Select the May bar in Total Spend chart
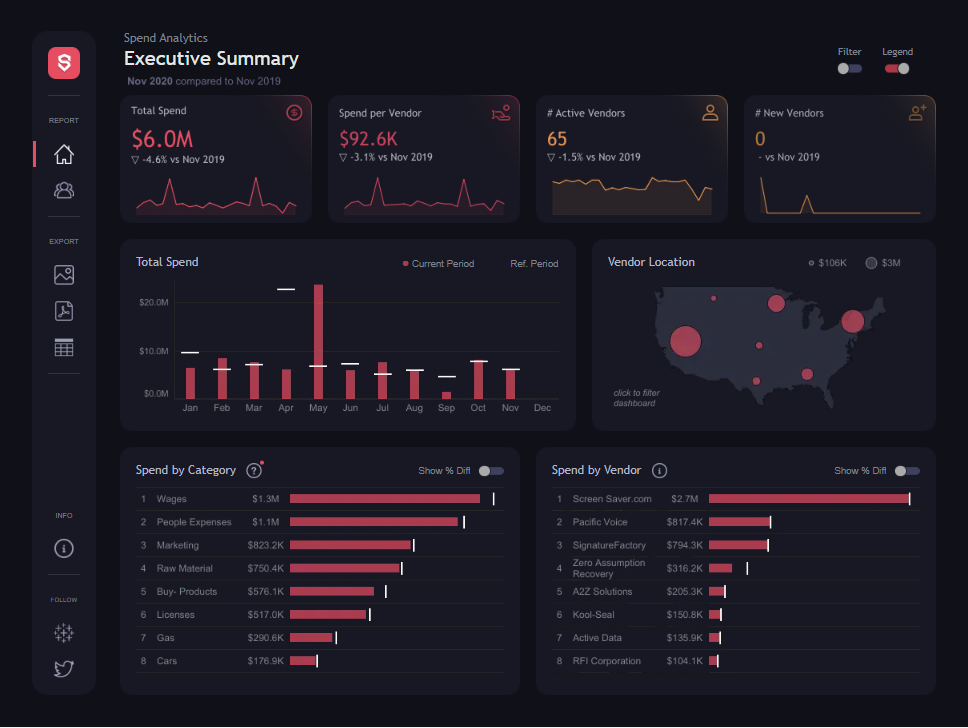Screen dimensions: 968x728 click(x=319, y=341)
